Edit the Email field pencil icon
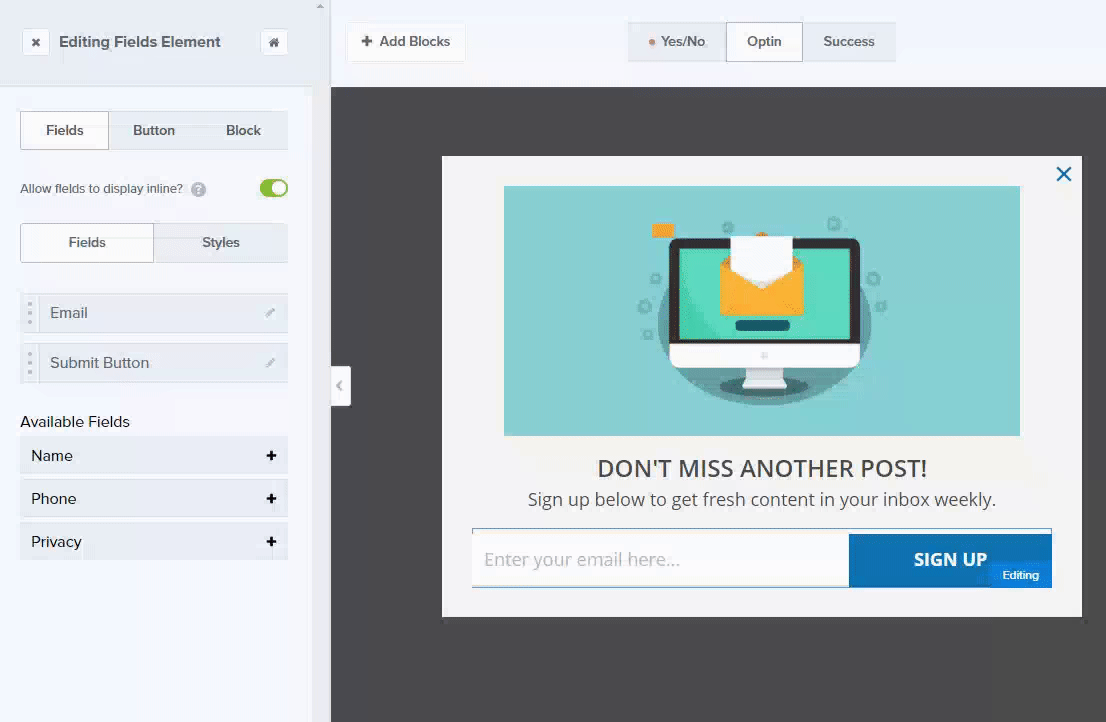1106x722 pixels. 270,313
